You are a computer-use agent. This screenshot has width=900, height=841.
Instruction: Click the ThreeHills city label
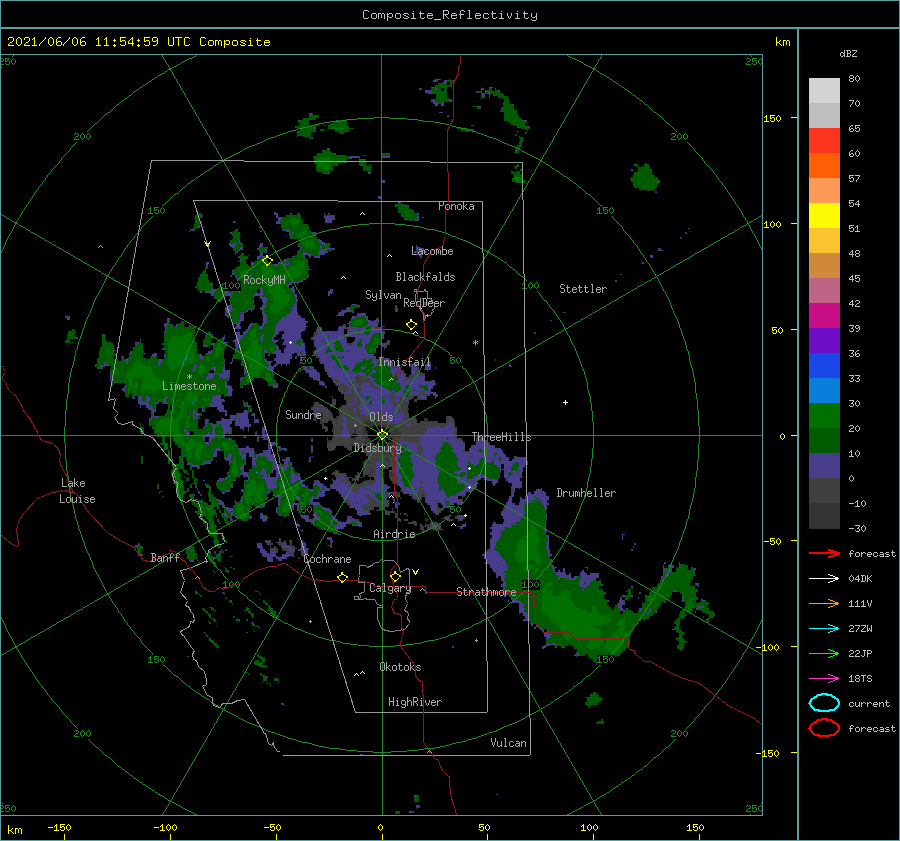502,437
